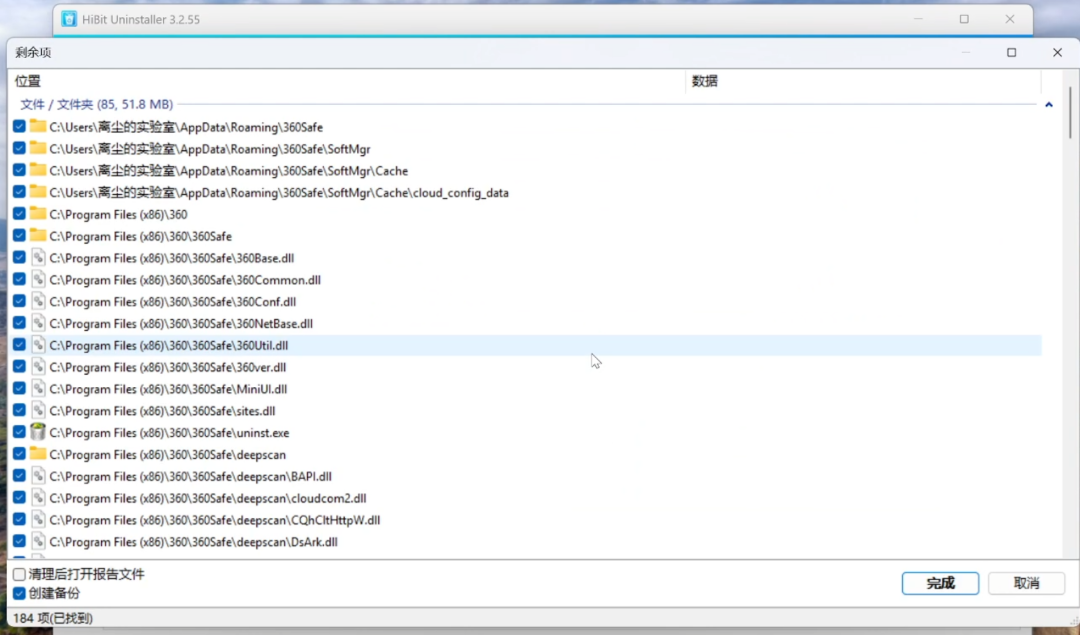Click the 360Common.dll file icon

pyautogui.click(x=38, y=280)
